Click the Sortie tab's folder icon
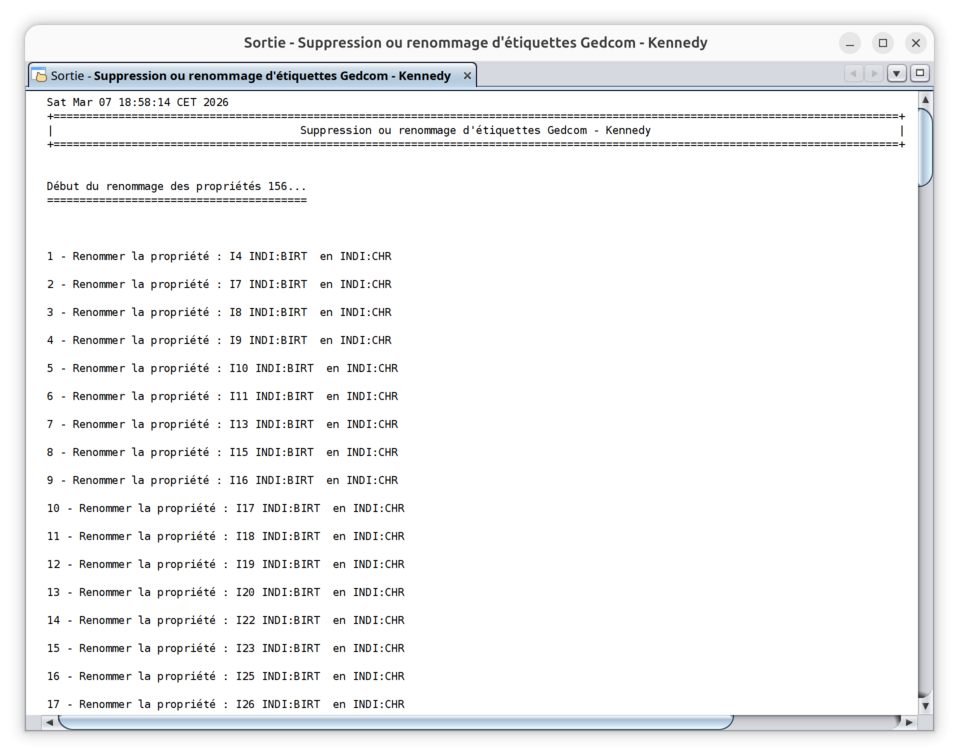The image size is (959, 756). pyautogui.click(x=40, y=76)
